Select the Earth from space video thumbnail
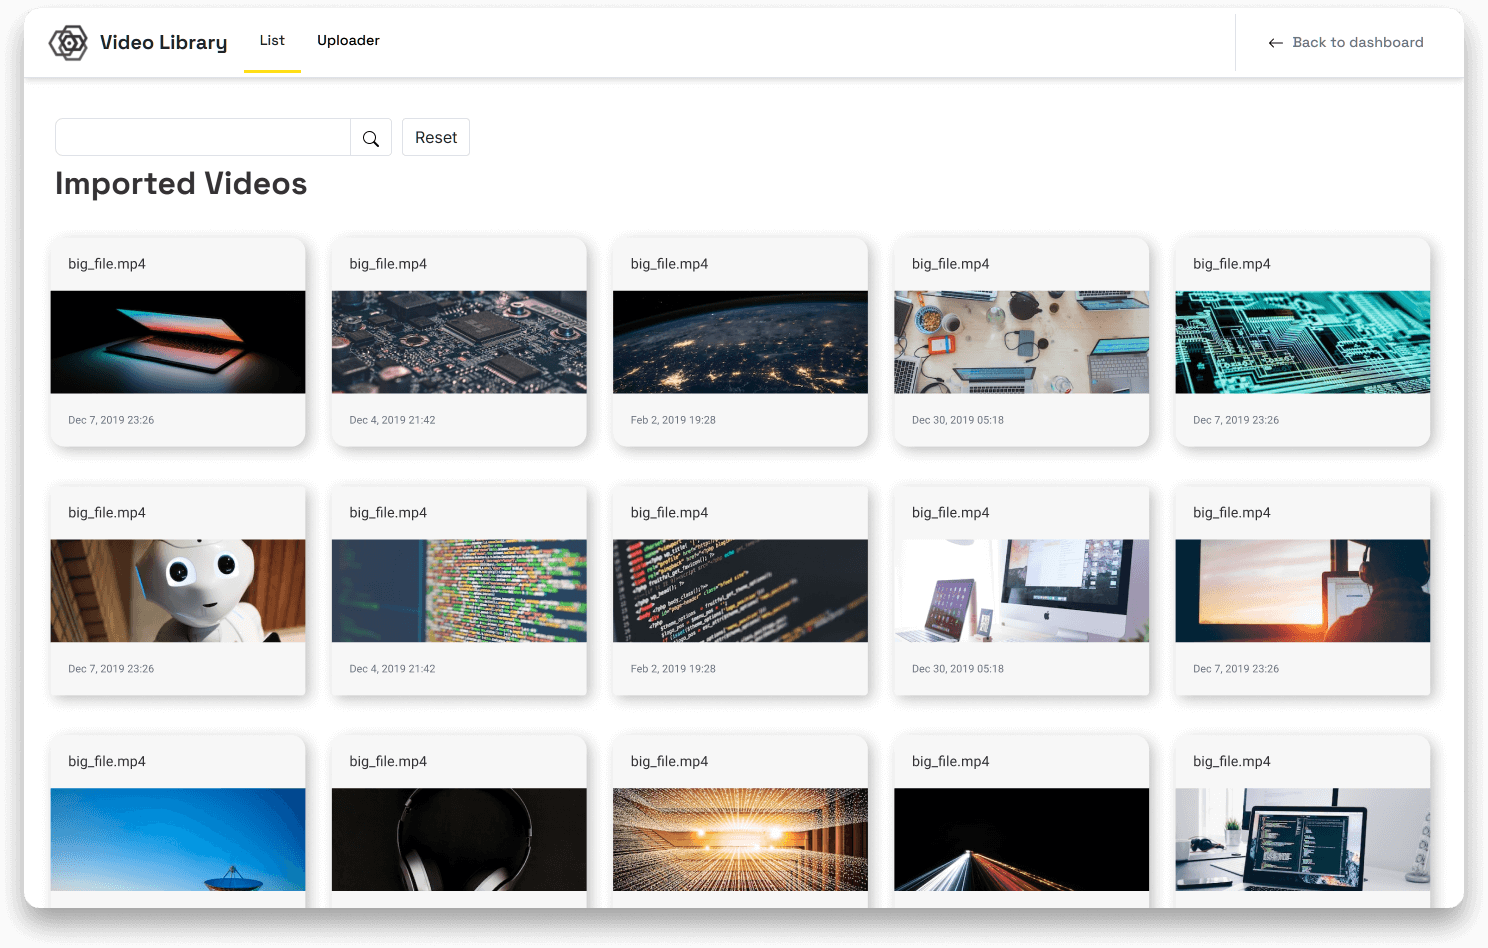1488x948 pixels. click(x=740, y=341)
